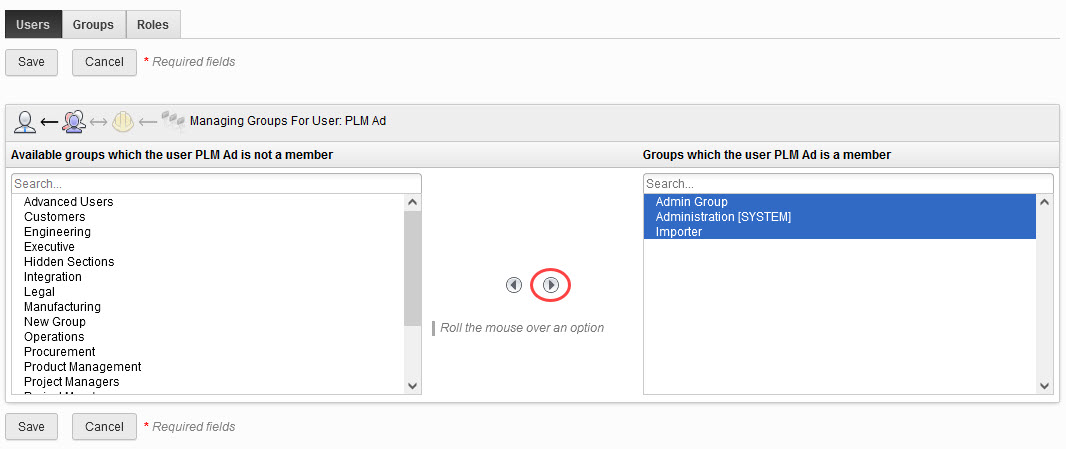
Task: Click the user icon in header breadcrumb
Action: 25,122
